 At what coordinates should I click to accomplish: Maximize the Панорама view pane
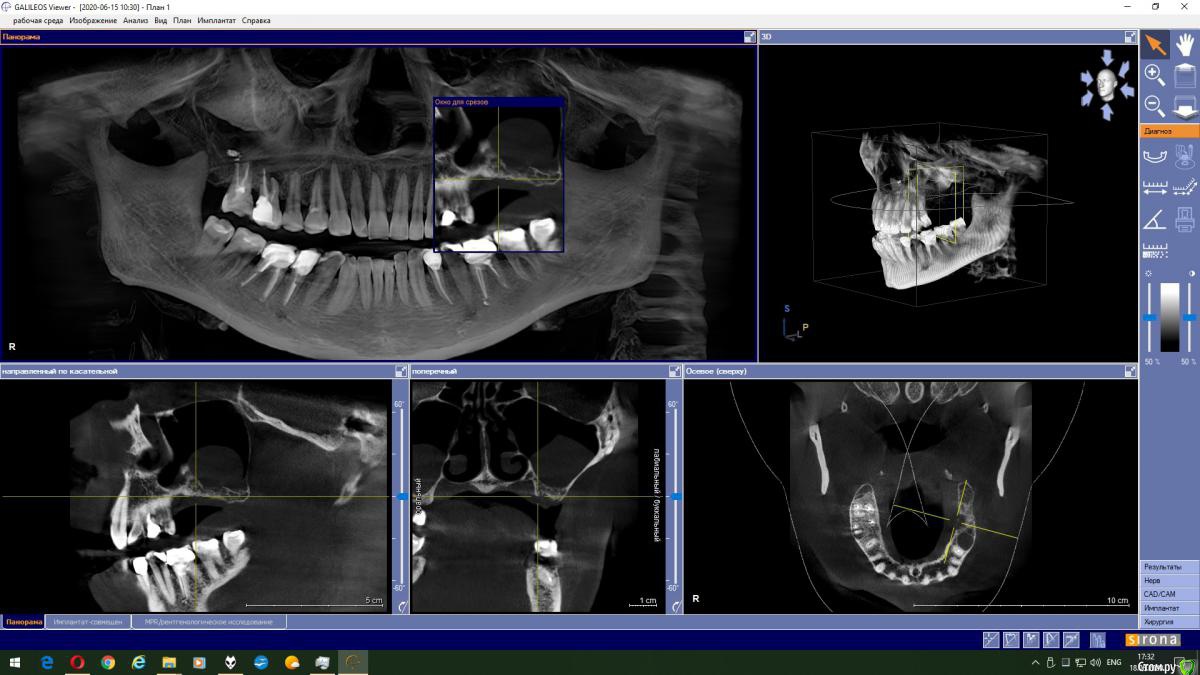[x=750, y=37]
